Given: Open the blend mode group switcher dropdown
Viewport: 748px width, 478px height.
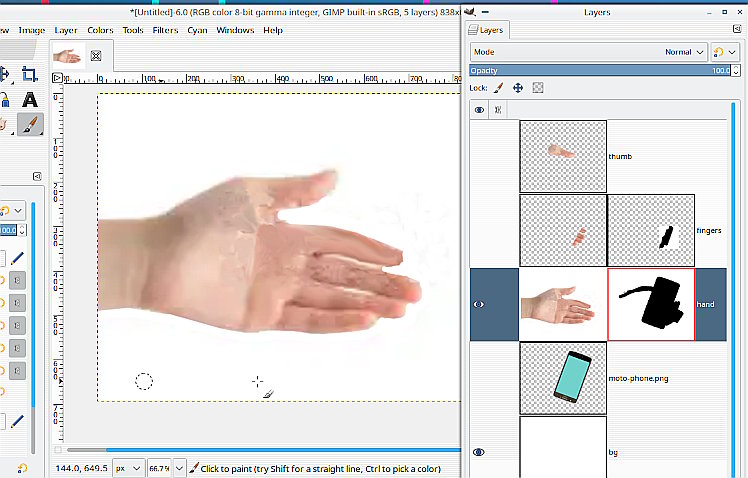Looking at the screenshot, I should click(x=725, y=52).
